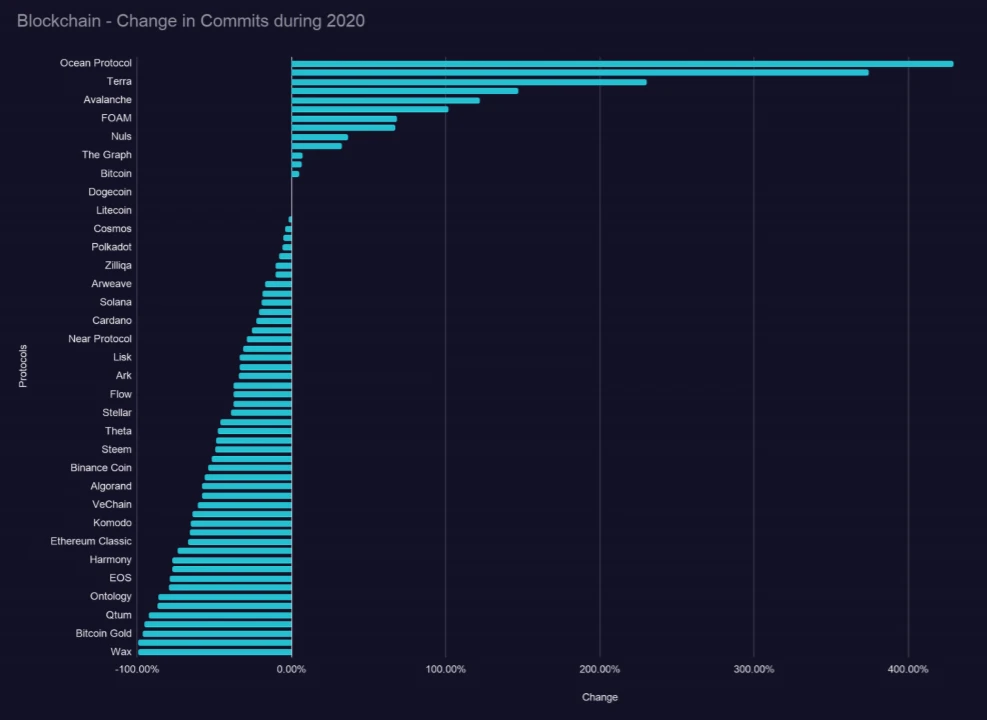Click the Nuls bar in the chart
This screenshot has width=987, height=720.
click(x=320, y=137)
